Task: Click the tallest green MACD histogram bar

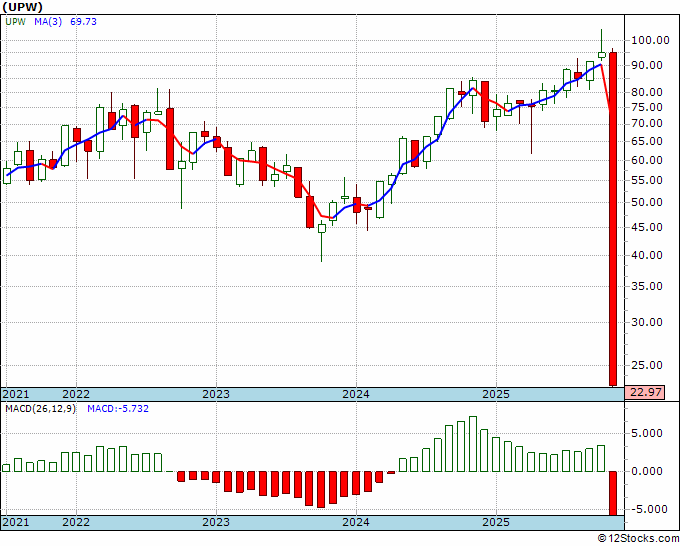Action: click(473, 444)
